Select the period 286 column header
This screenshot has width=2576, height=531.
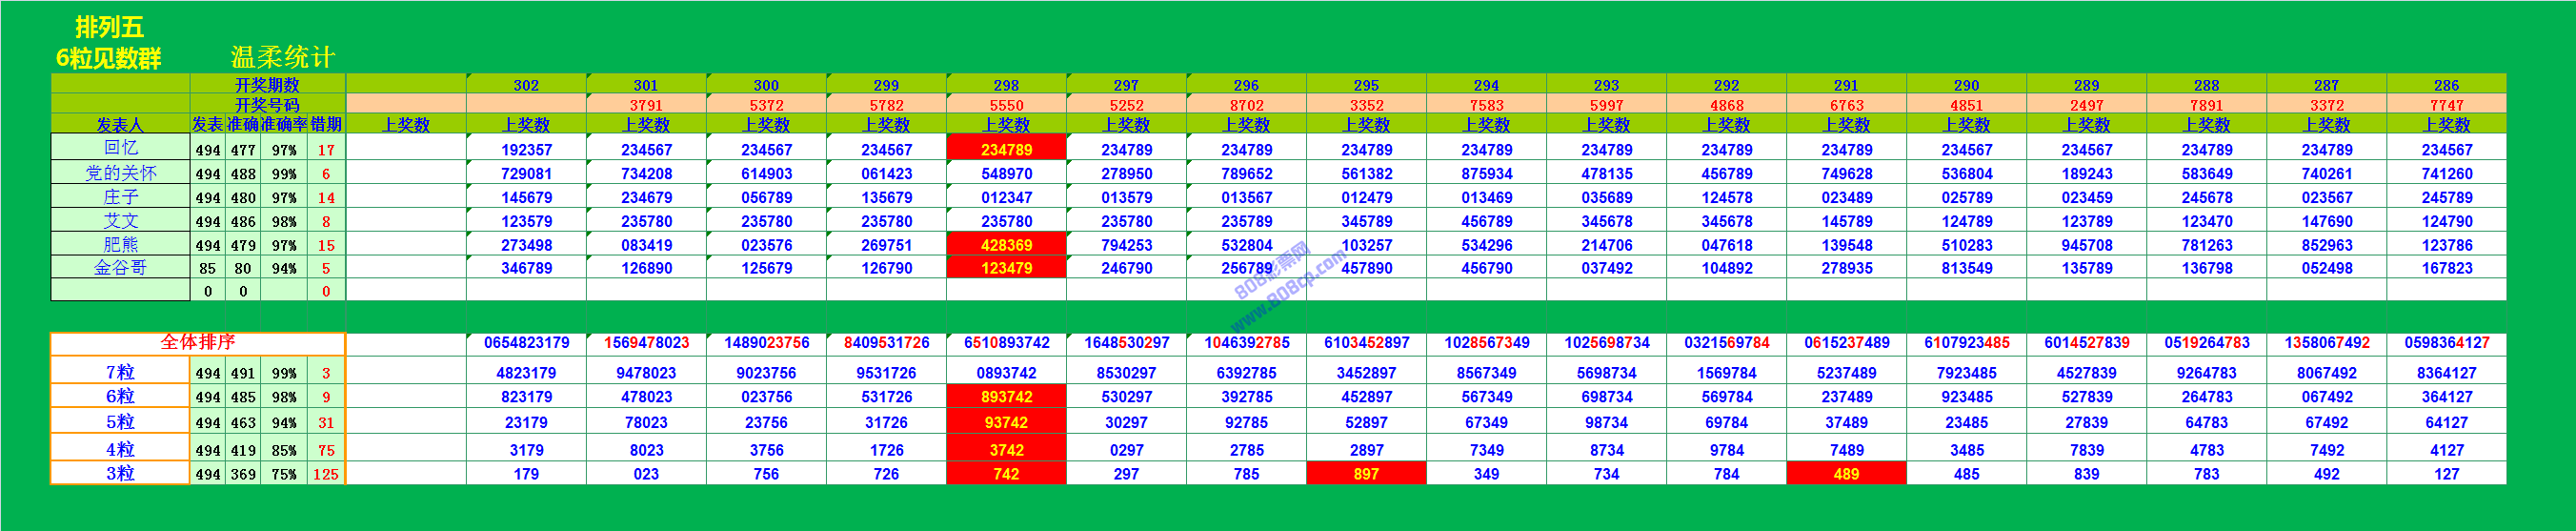[x=2446, y=85]
